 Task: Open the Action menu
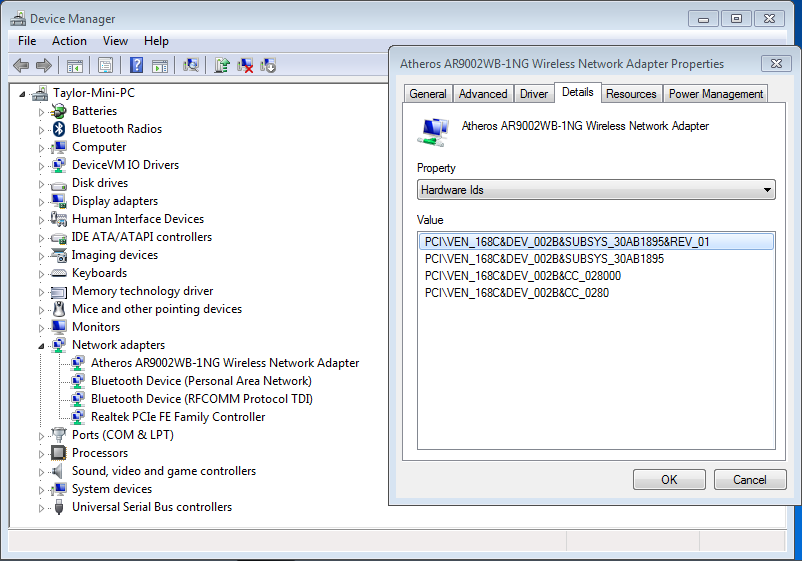coord(69,41)
